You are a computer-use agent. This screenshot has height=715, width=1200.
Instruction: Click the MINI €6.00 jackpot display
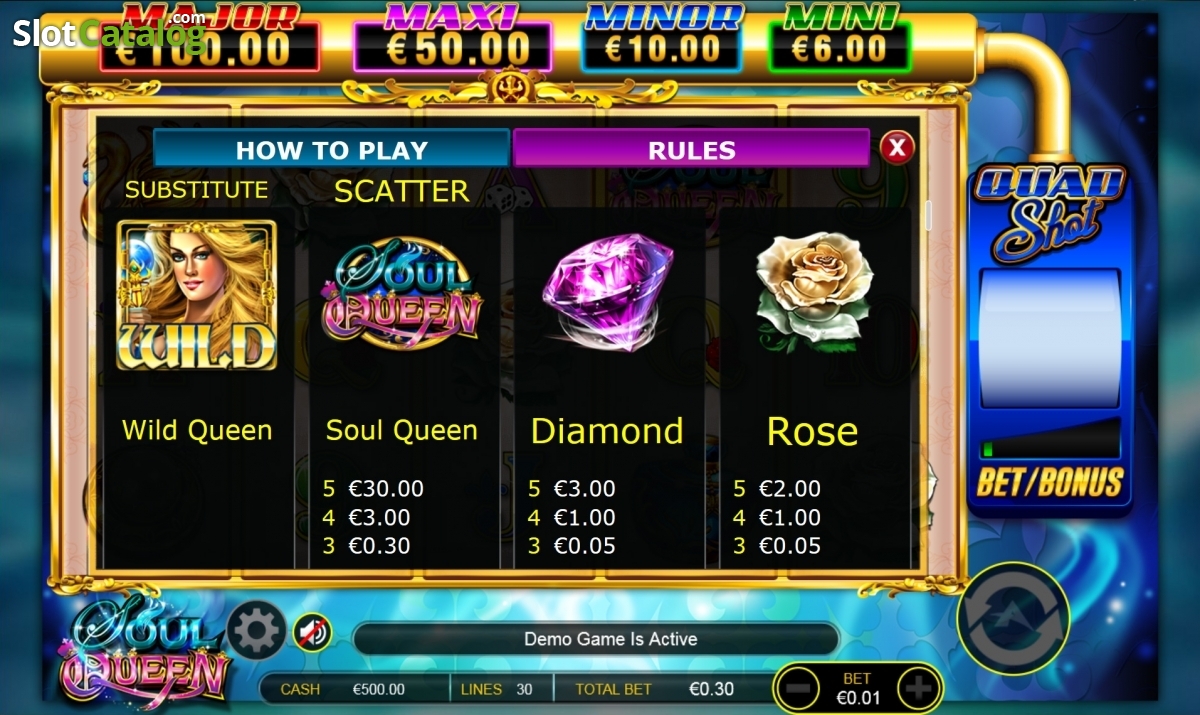point(838,40)
